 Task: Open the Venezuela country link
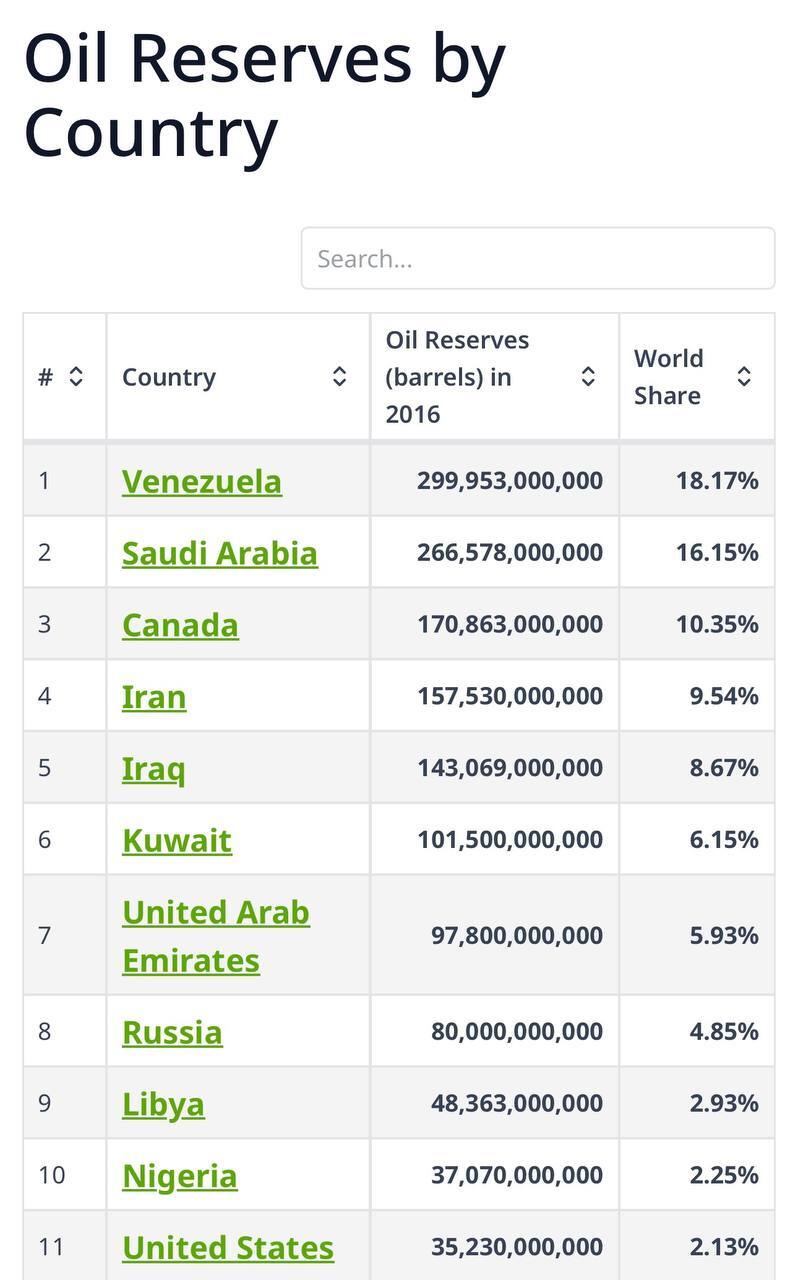(201, 481)
